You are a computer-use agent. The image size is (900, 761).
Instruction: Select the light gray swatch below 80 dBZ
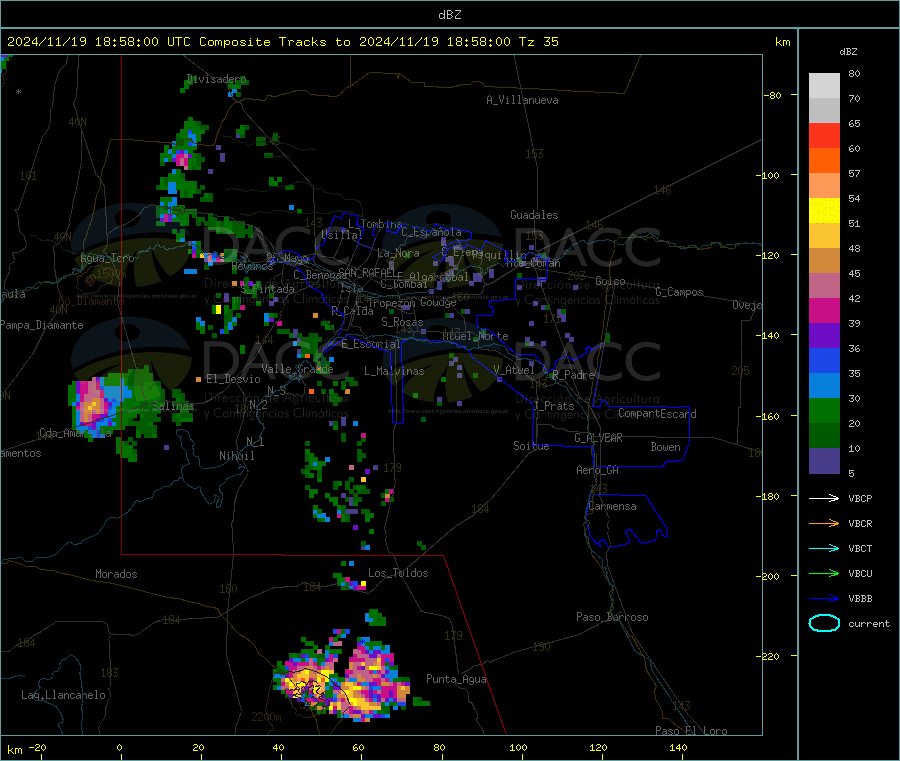[824, 86]
